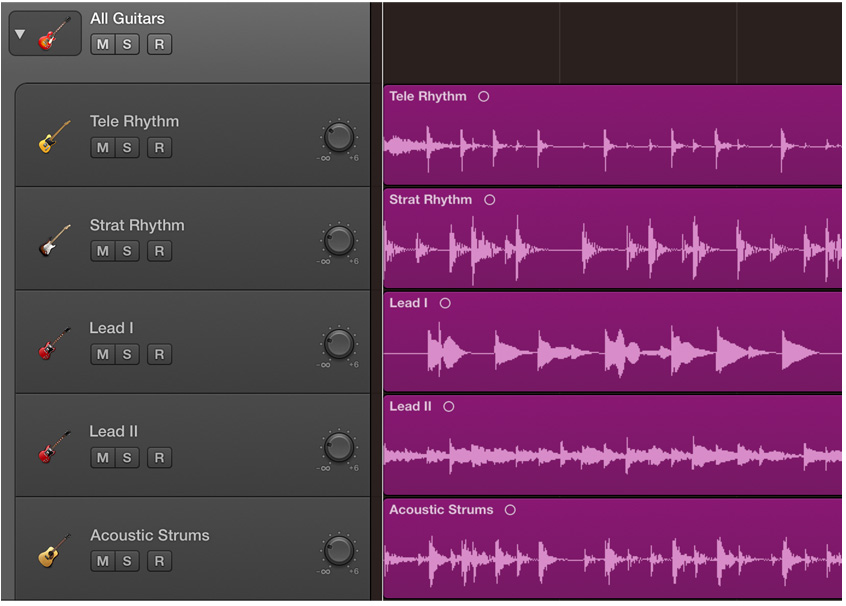Mute the Strat Rhythm track
The width and height of the screenshot is (846, 606).
[103, 251]
